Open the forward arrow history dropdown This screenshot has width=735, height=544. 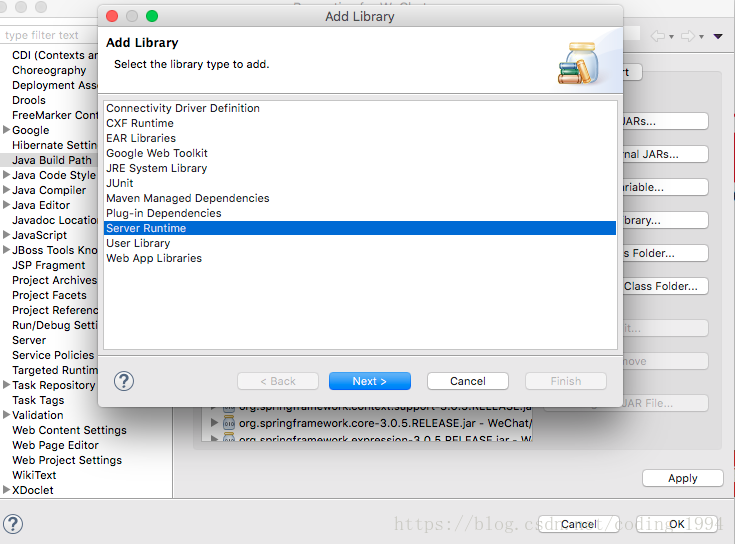click(x=701, y=37)
